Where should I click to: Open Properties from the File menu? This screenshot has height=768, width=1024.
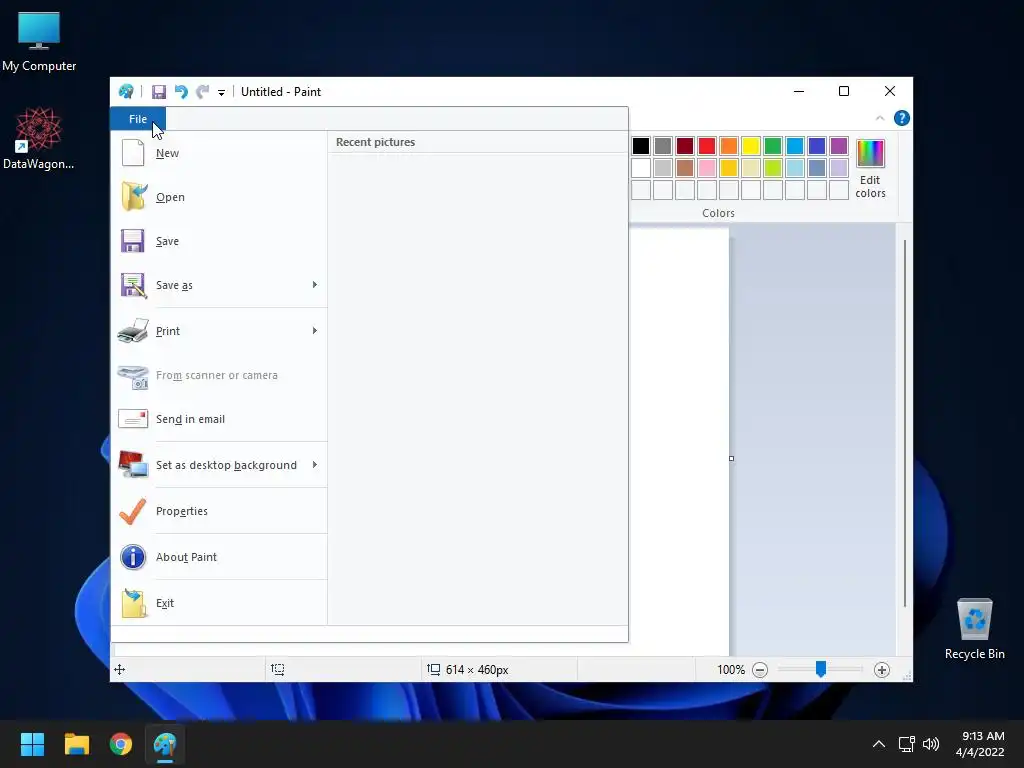(219, 511)
